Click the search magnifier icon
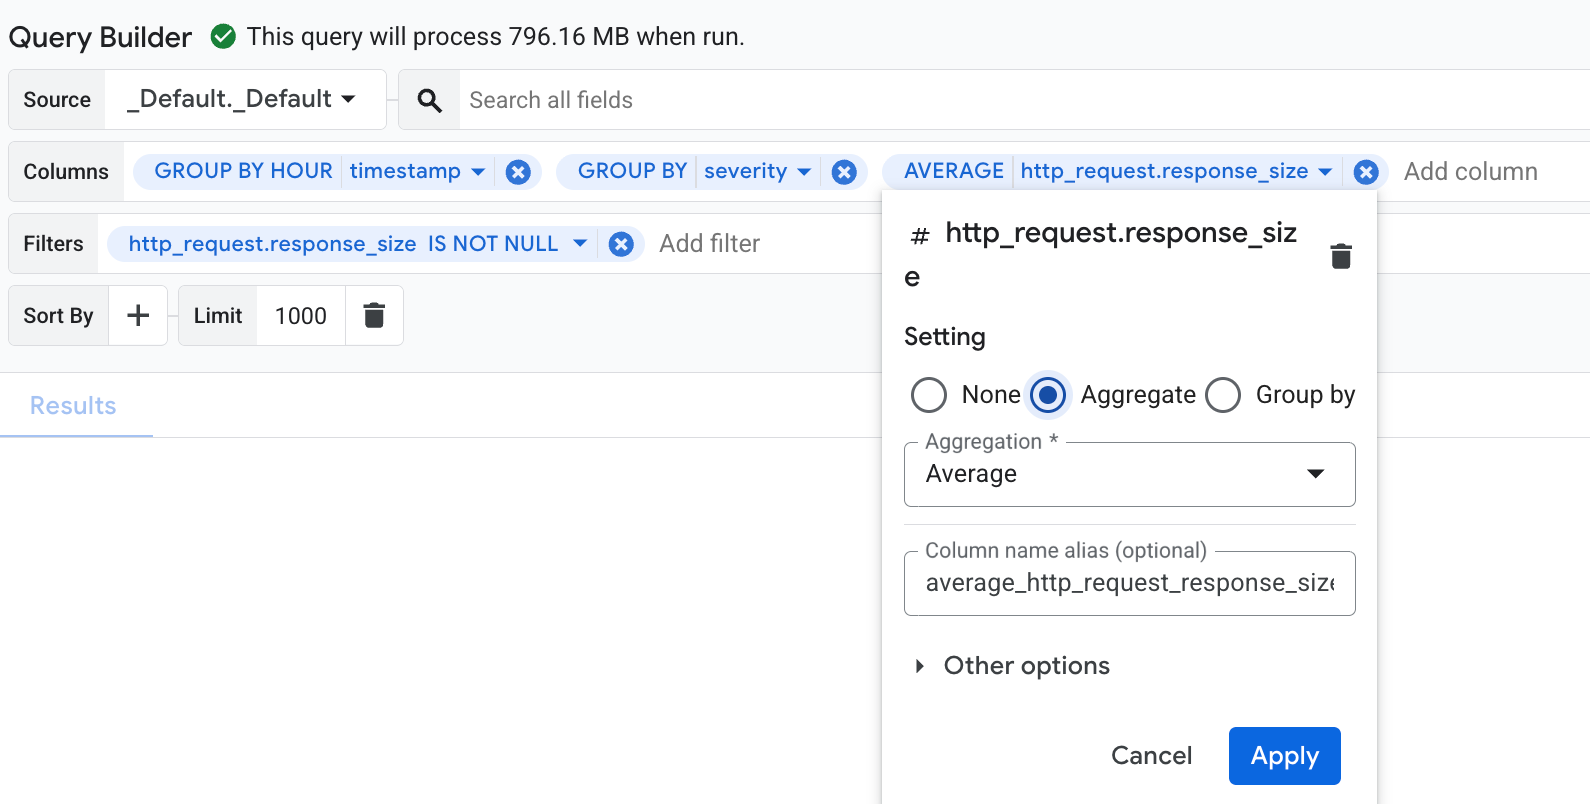This screenshot has height=804, width=1590. tap(429, 100)
